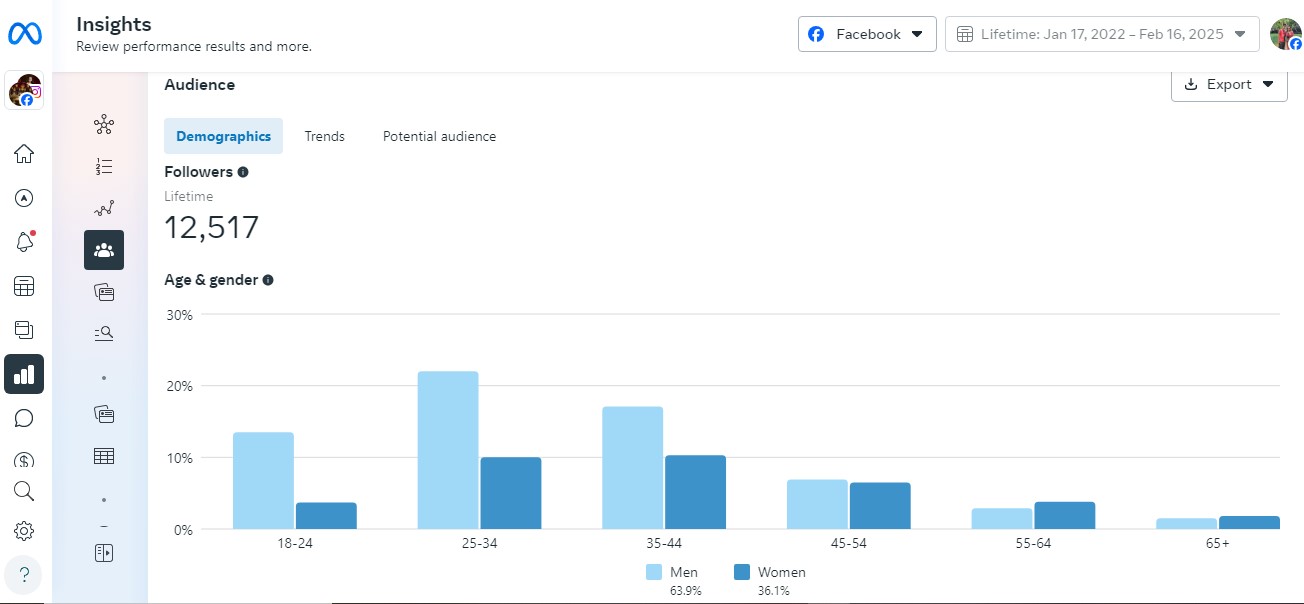This screenshot has height=604, width=1304.
Task: Click the Women legend swatch
Action: tap(742, 572)
